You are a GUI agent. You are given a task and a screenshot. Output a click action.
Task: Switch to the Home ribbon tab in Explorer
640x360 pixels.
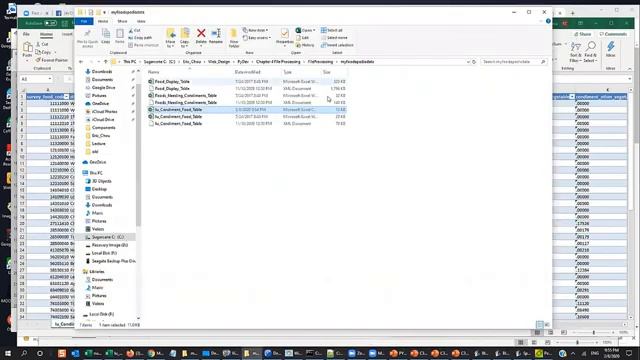click(103, 21)
